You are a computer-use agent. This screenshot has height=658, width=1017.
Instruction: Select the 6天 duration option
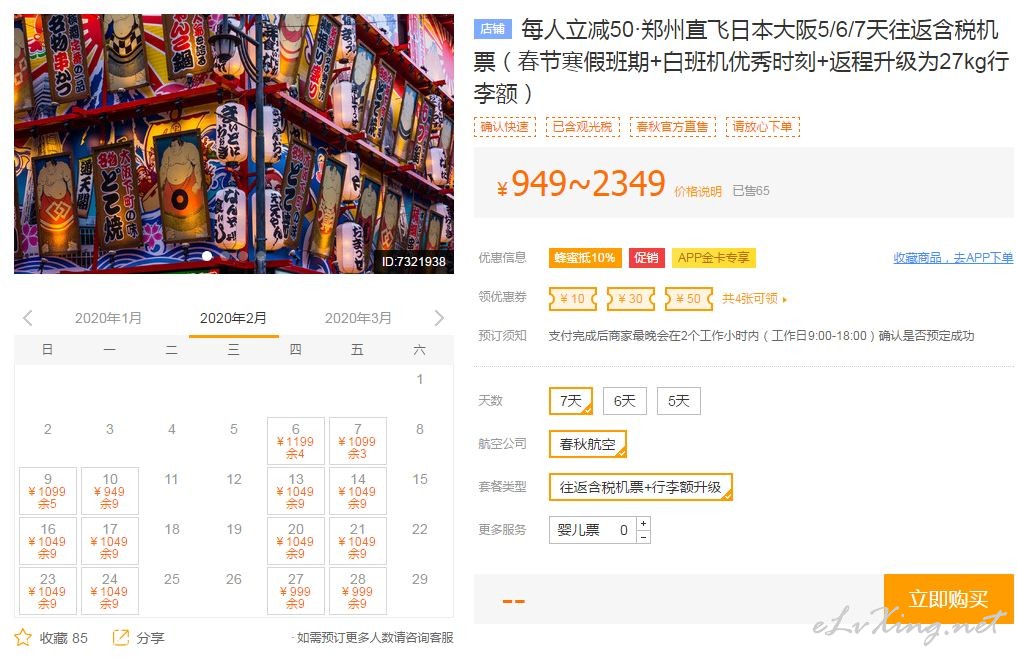pyautogui.click(x=625, y=401)
